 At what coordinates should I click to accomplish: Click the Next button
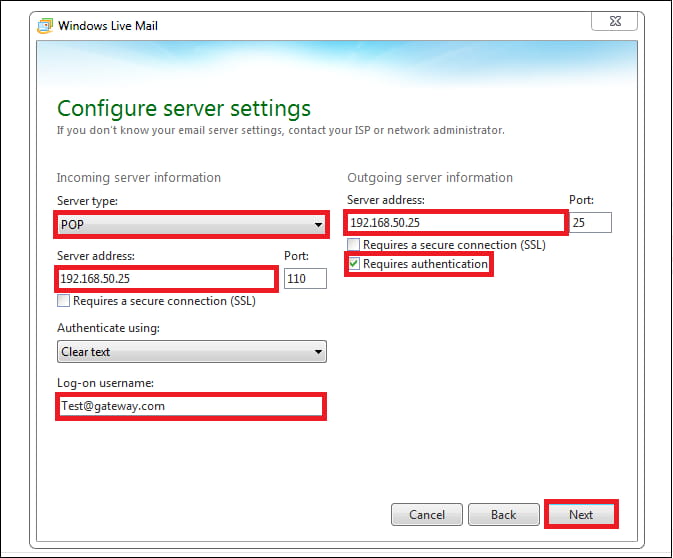point(581,514)
